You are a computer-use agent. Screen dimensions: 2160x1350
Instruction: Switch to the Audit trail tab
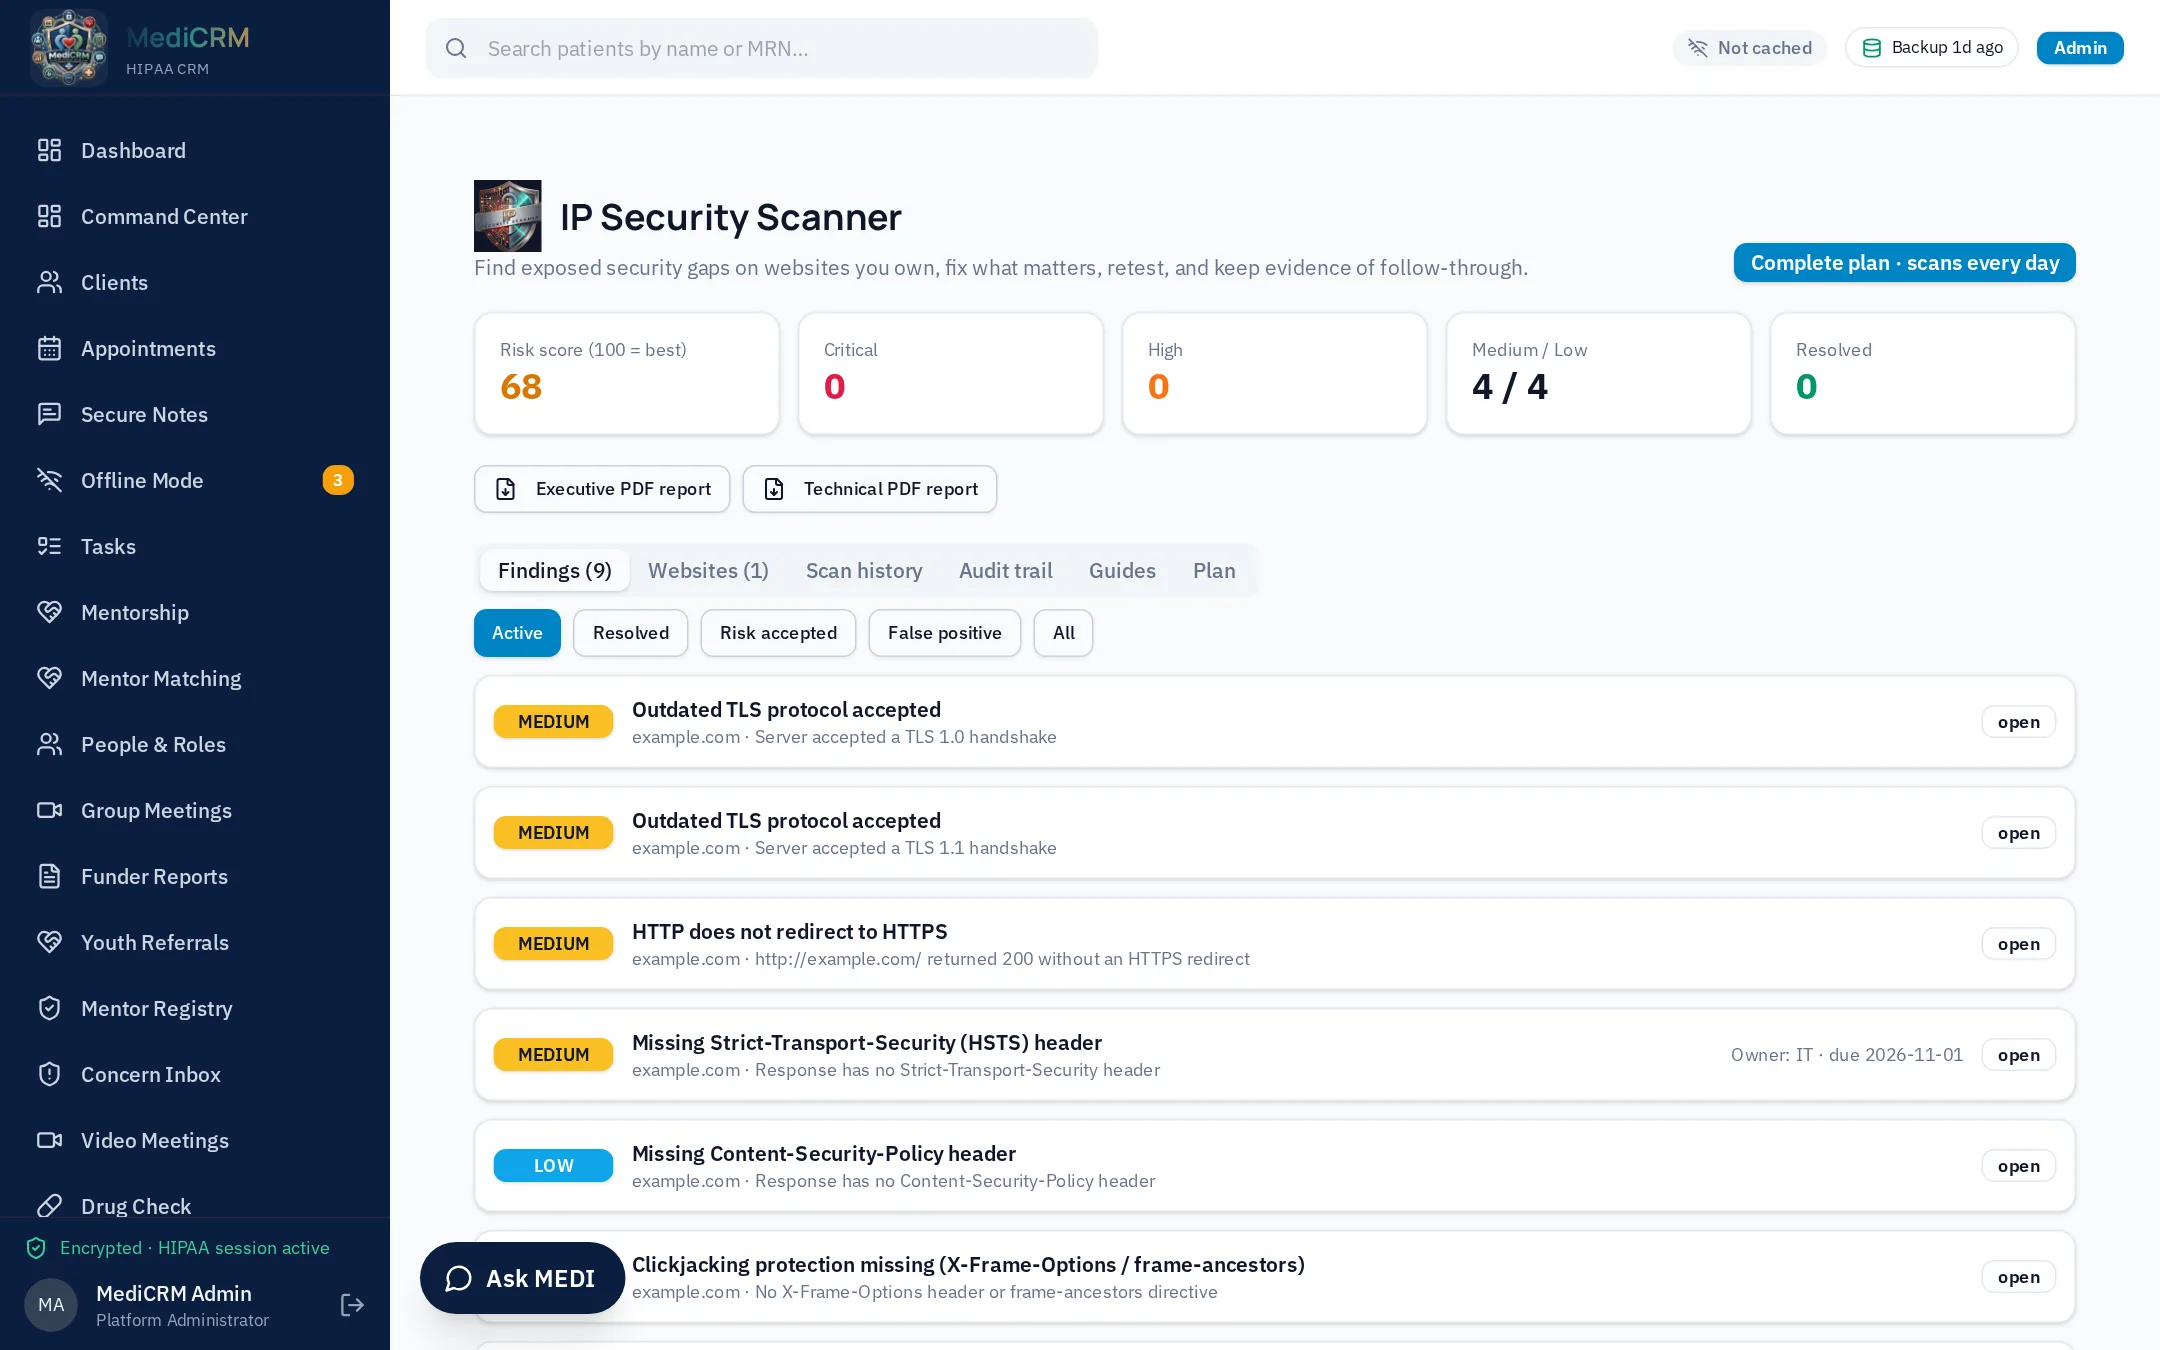[1006, 571]
